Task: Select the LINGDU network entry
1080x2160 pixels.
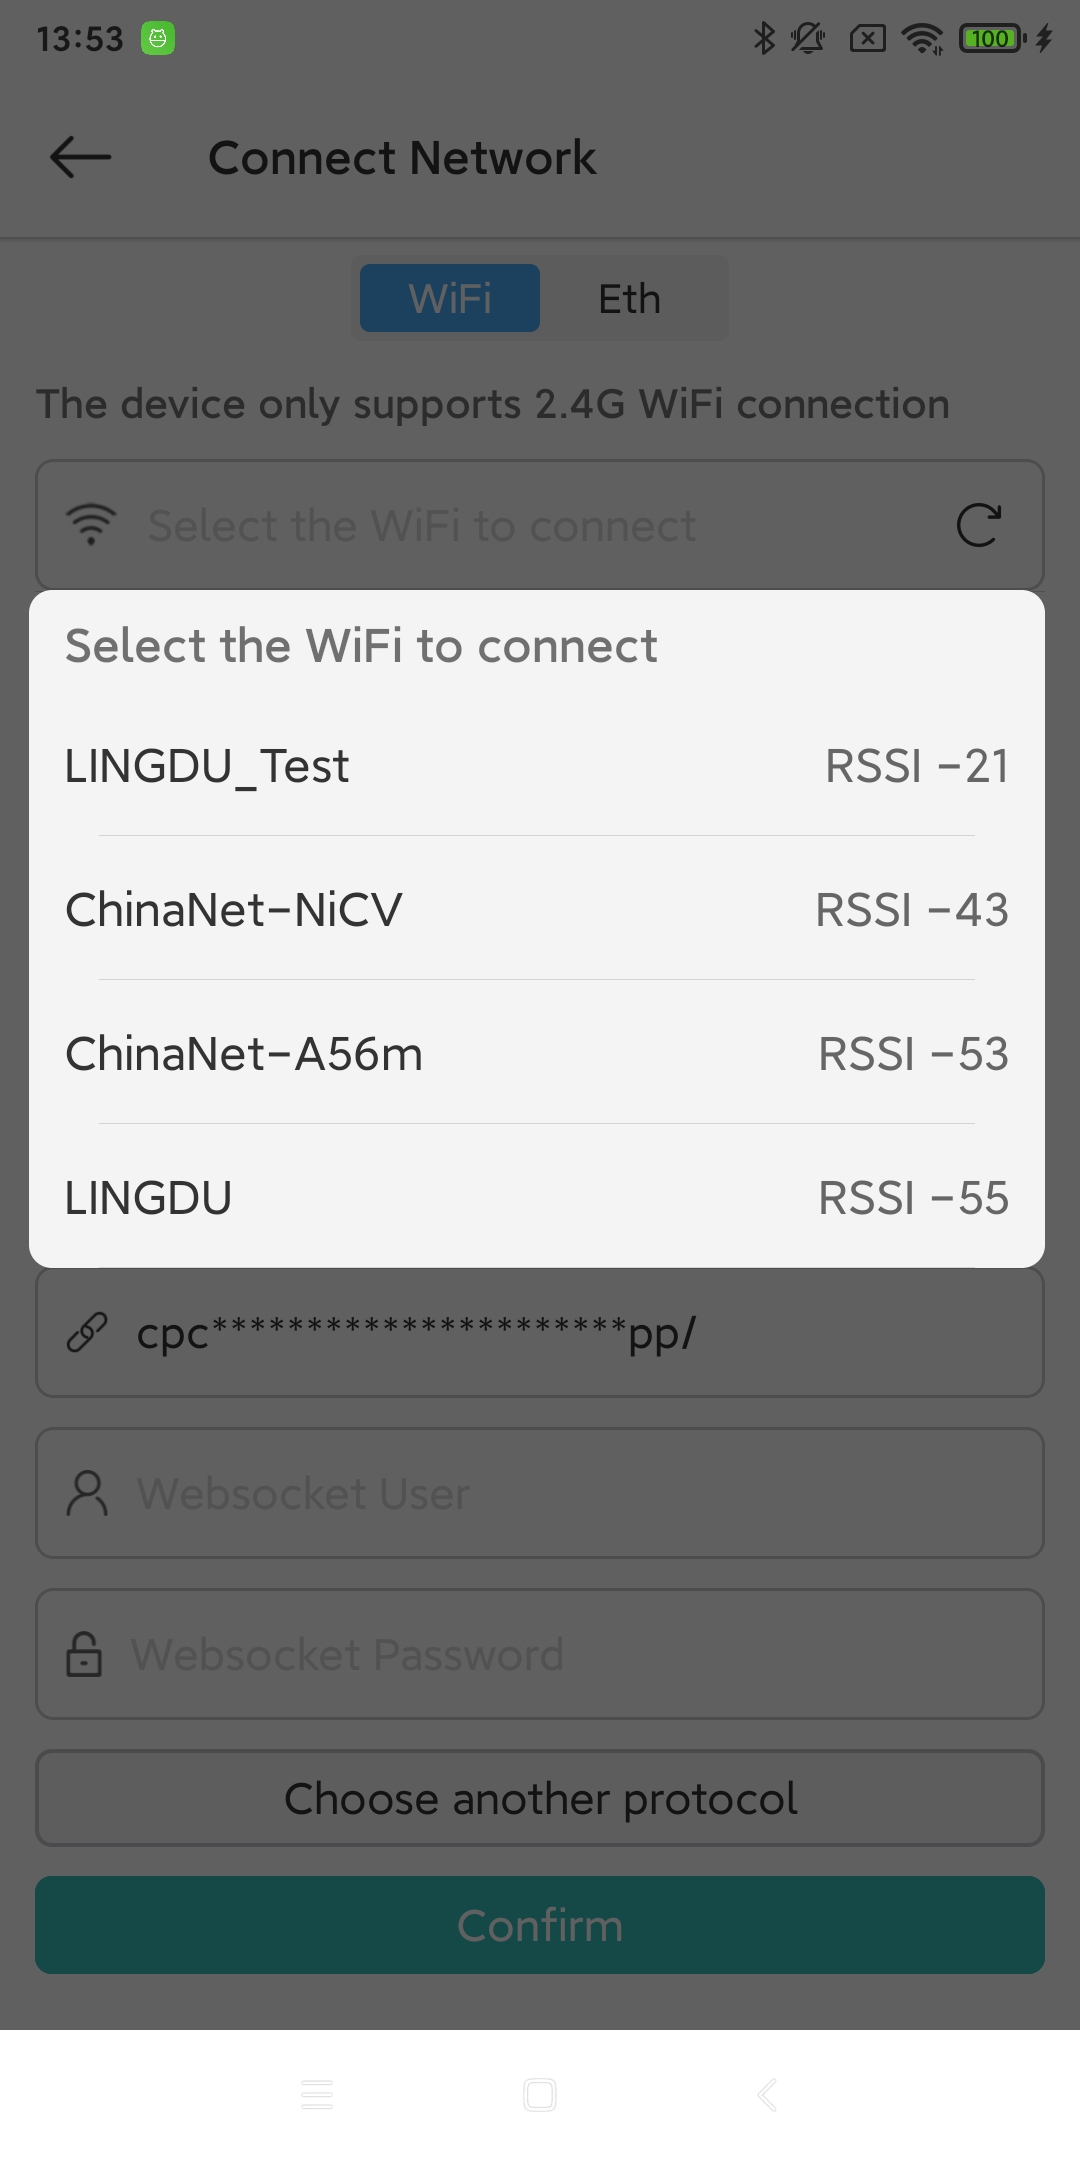Action: click(537, 1198)
